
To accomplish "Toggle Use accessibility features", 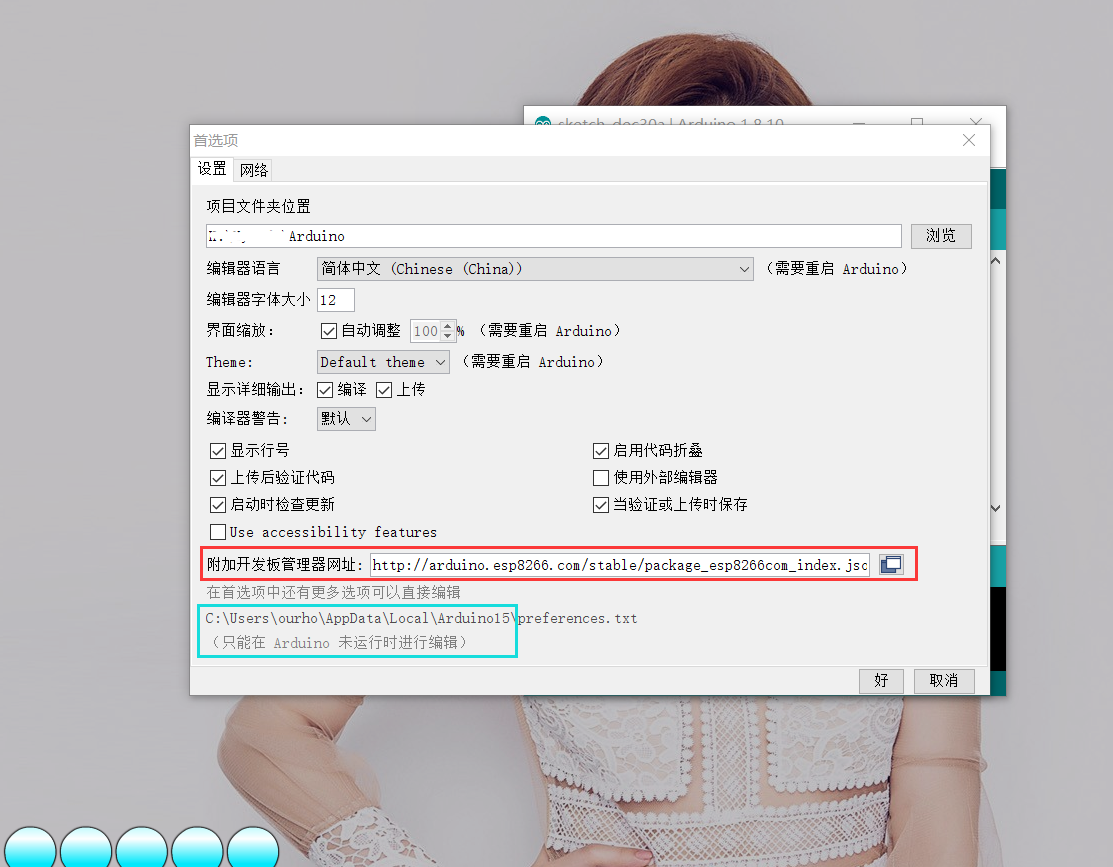I will tap(218, 531).
